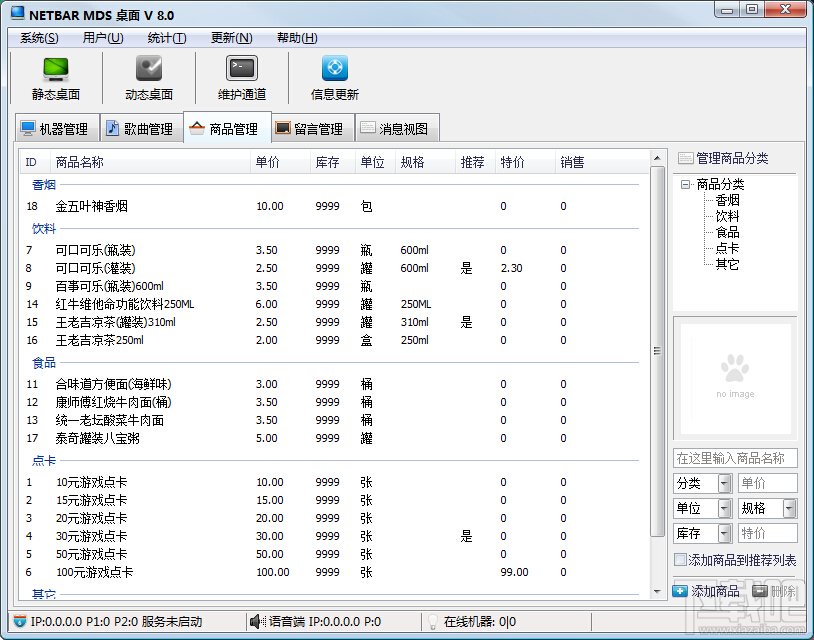
Task: Click the speaker icon beside 语音端
Action: [x=257, y=621]
